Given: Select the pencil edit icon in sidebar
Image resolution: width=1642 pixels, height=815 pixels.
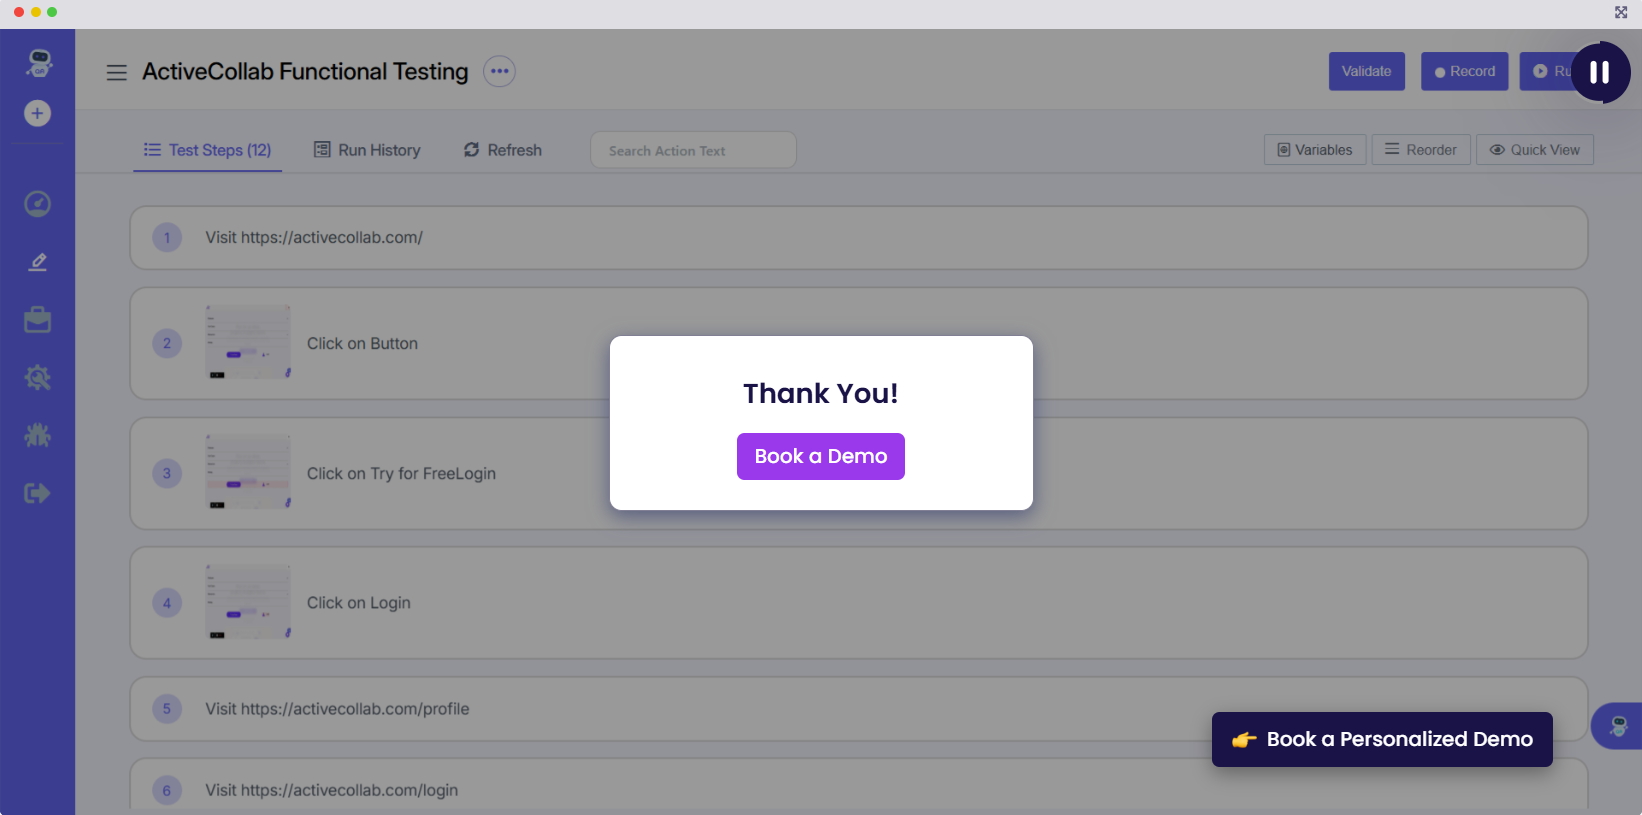Looking at the screenshot, I should tap(37, 262).
